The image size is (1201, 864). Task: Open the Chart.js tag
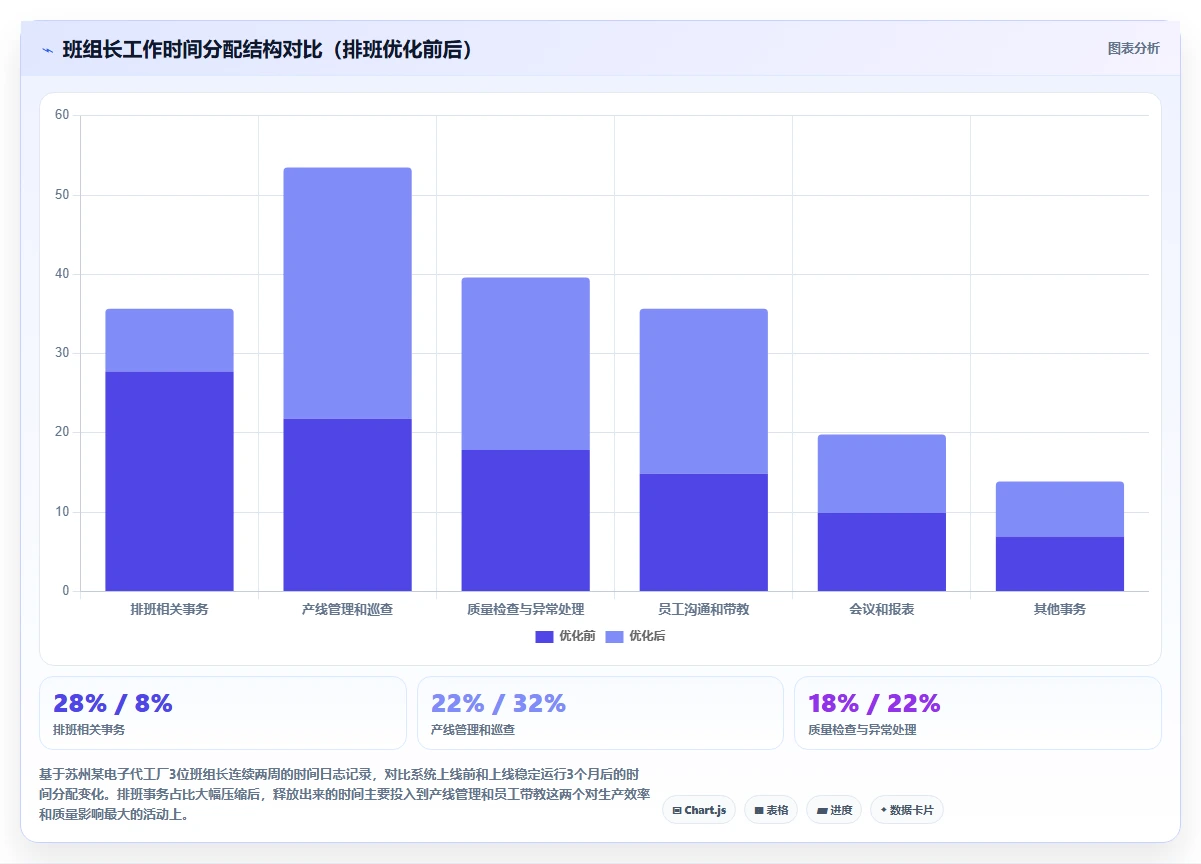pyautogui.click(x=699, y=810)
